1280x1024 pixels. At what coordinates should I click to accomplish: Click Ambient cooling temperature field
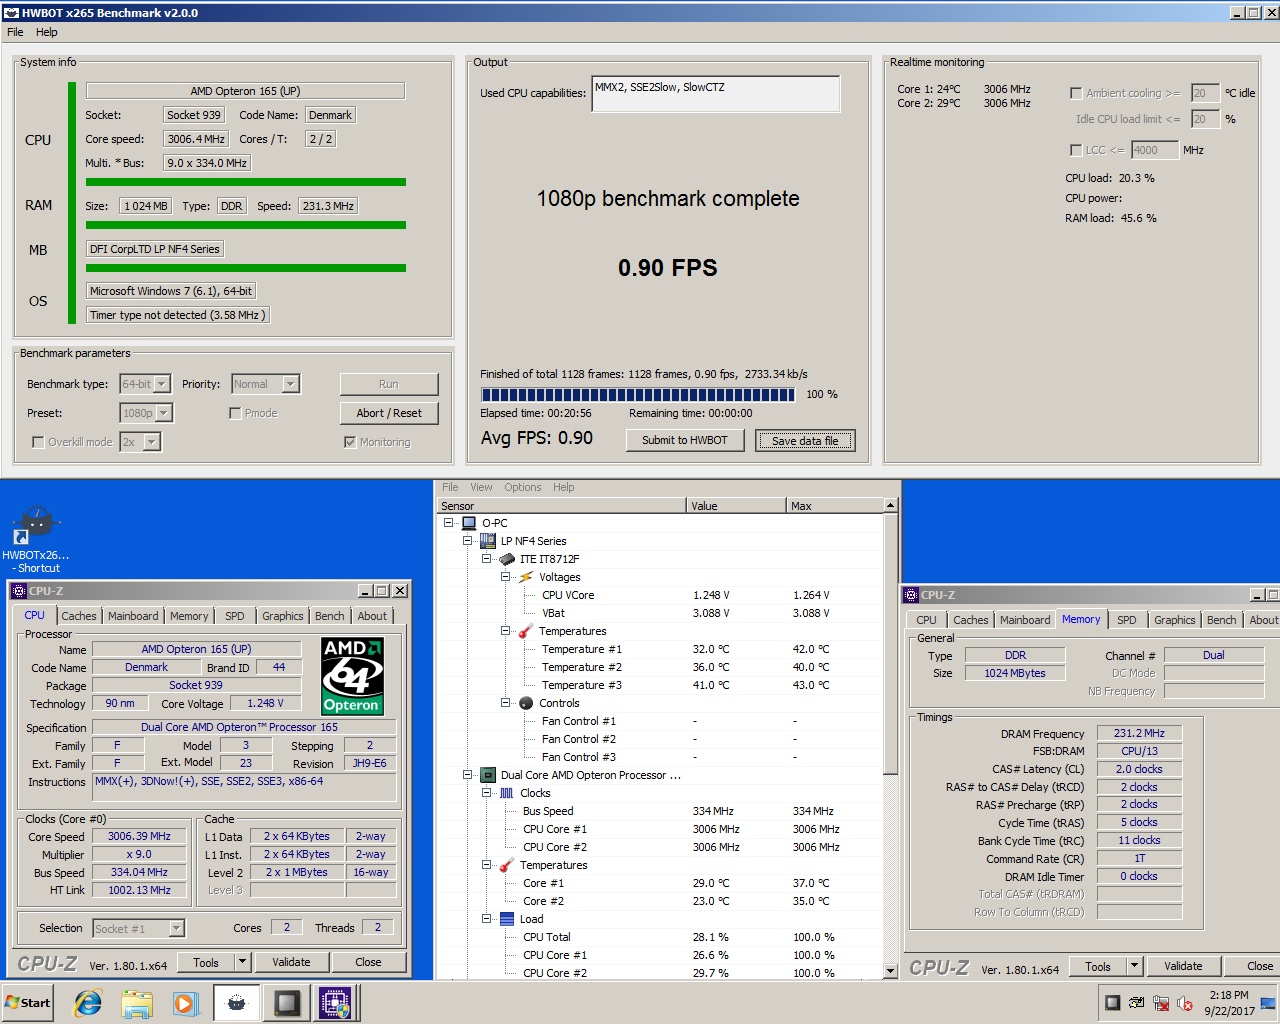(x=1205, y=93)
